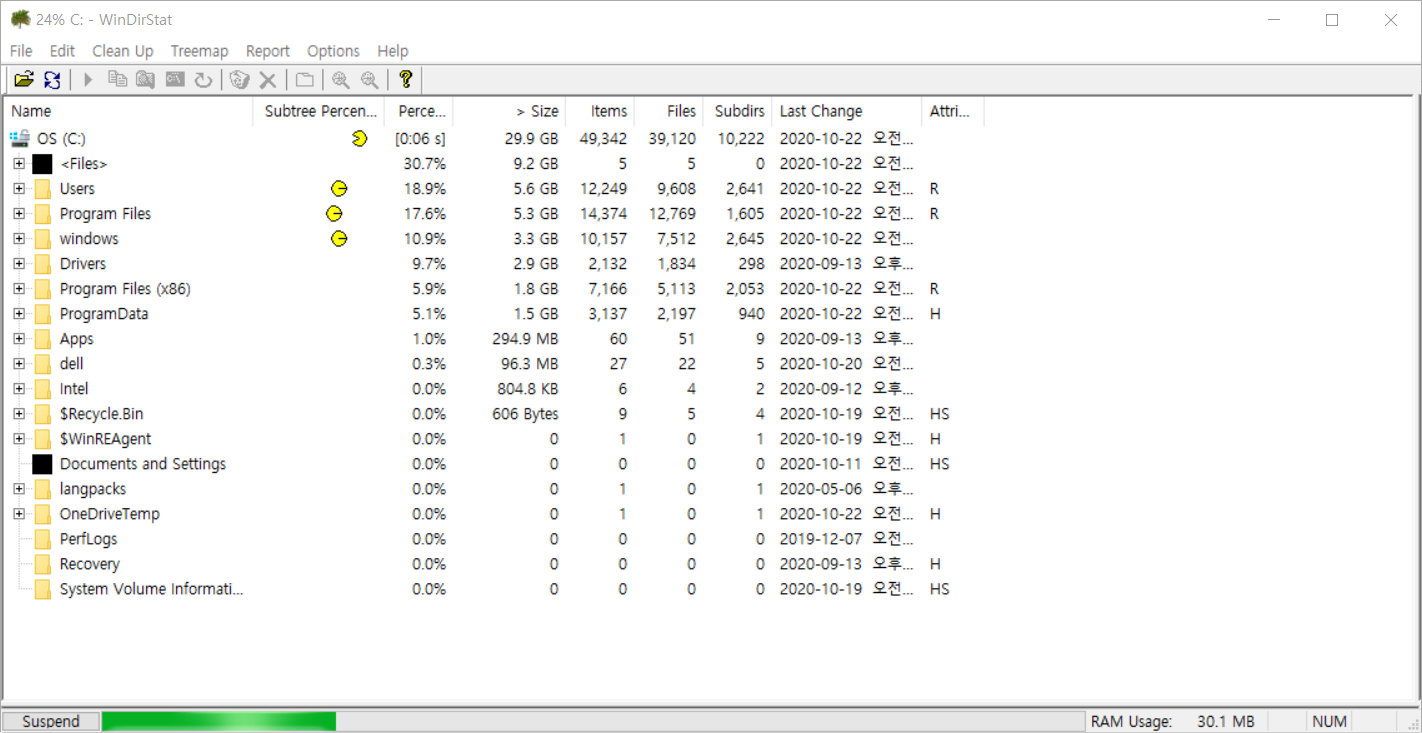Click the OS (C:) drive icon
Image resolution: width=1422 pixels, height=733 pixels.
19,139
